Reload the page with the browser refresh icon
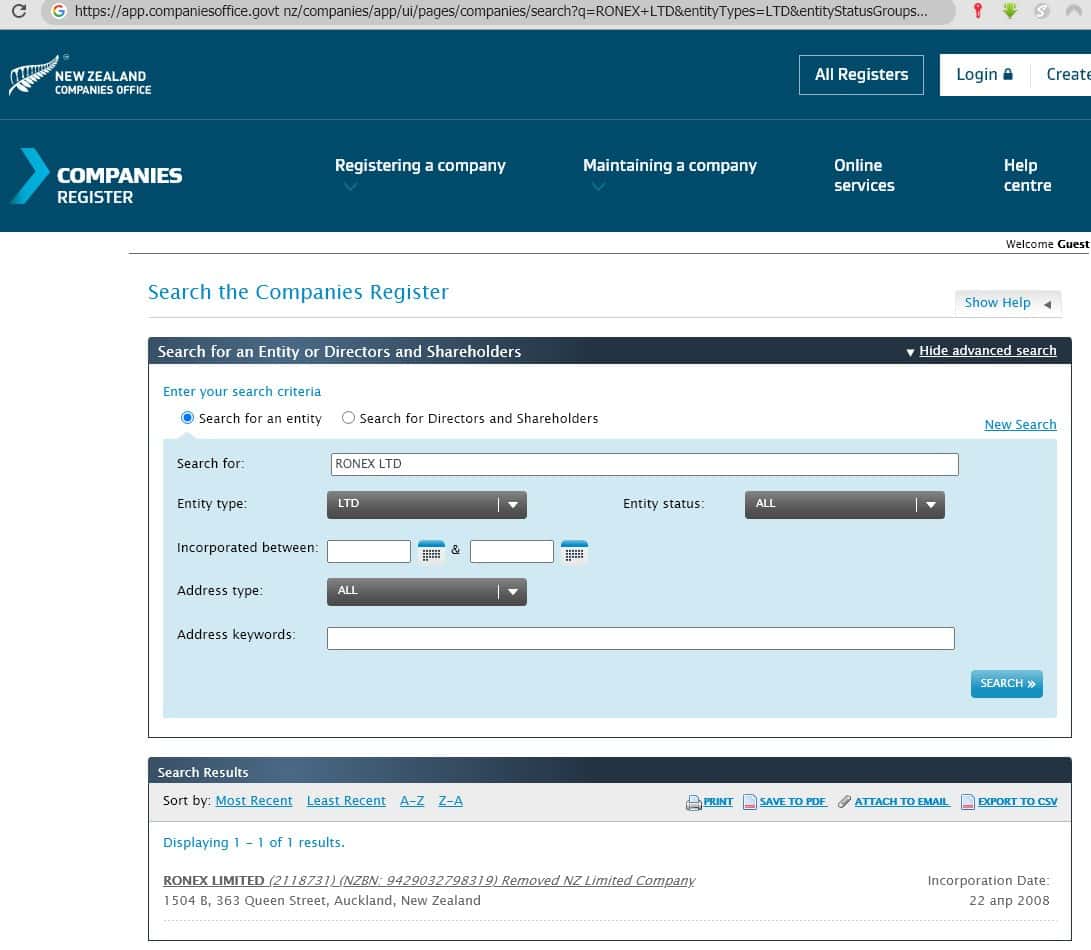 (19, 10)
